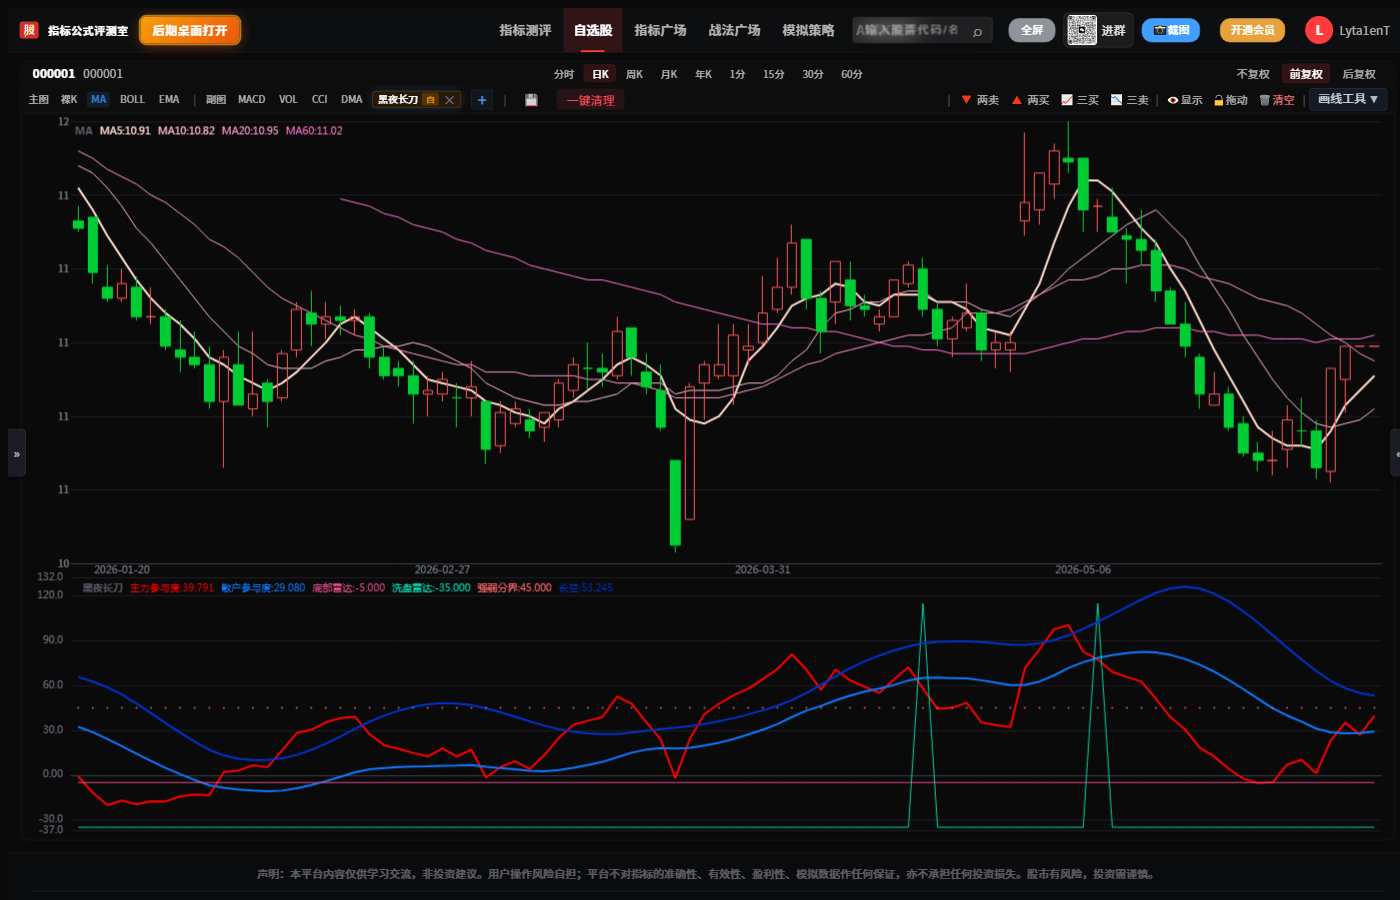Image resolution: width=1400 pixels, height=900 pixels.
Task: Select the CCI sub-chart indicator
Action: click(320, 100)
